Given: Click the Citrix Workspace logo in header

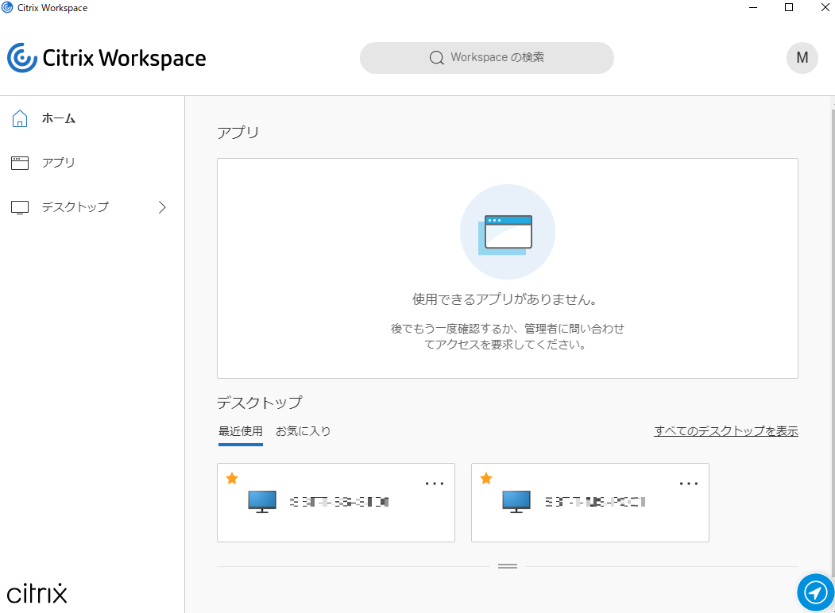Looking at the screenshot, I should pos(106,58).
